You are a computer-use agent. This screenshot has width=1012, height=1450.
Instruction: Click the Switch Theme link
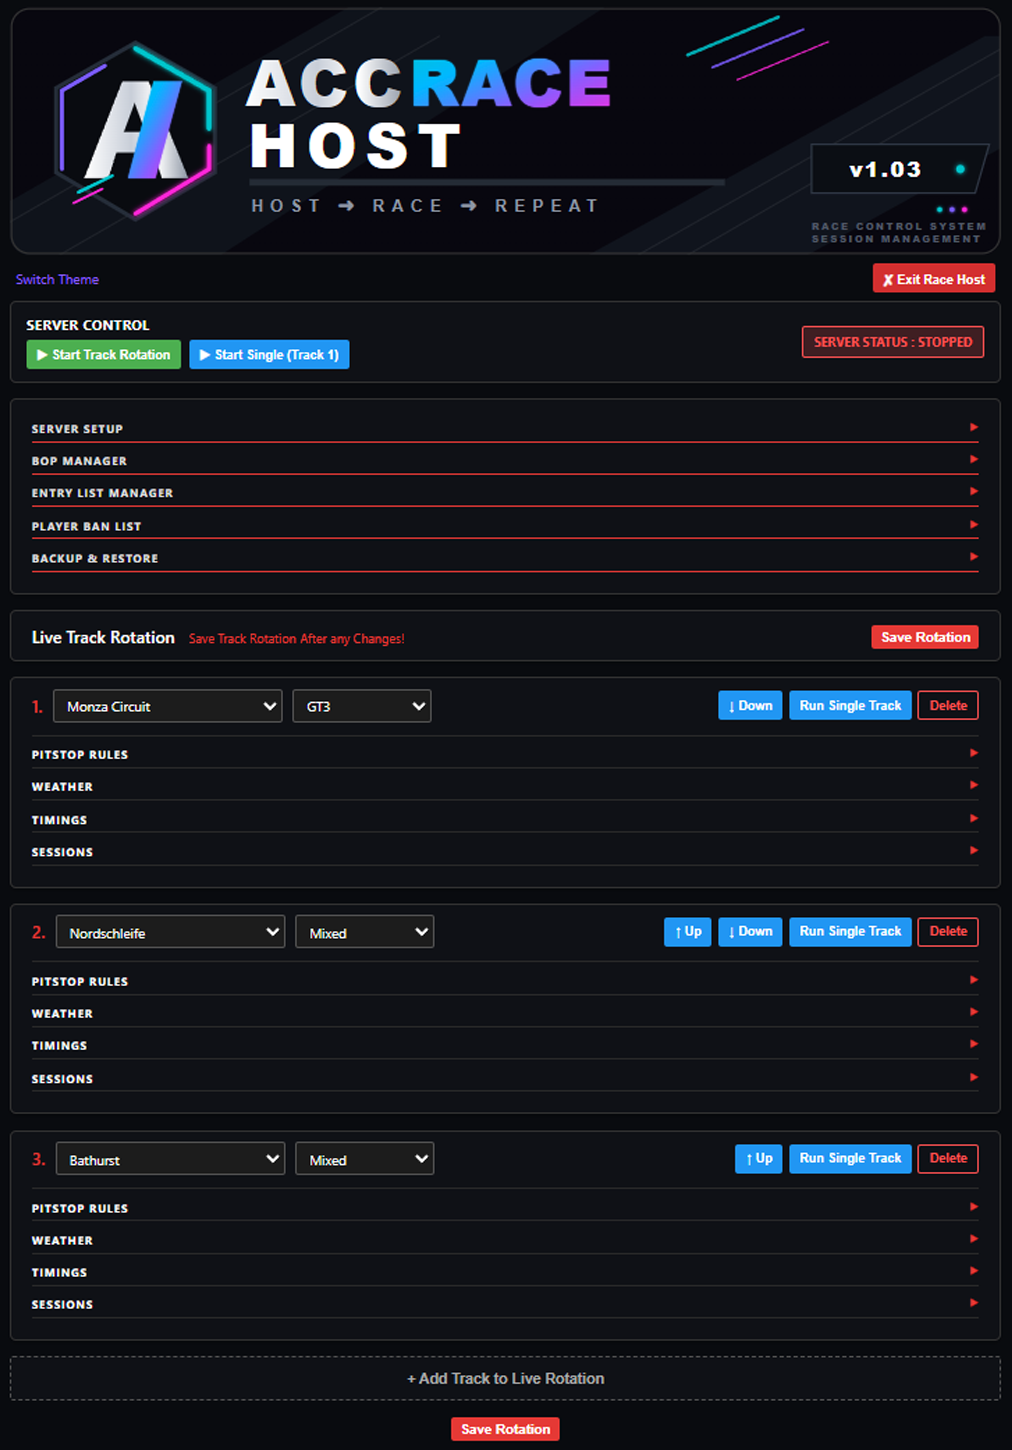[x=57, y=280]
